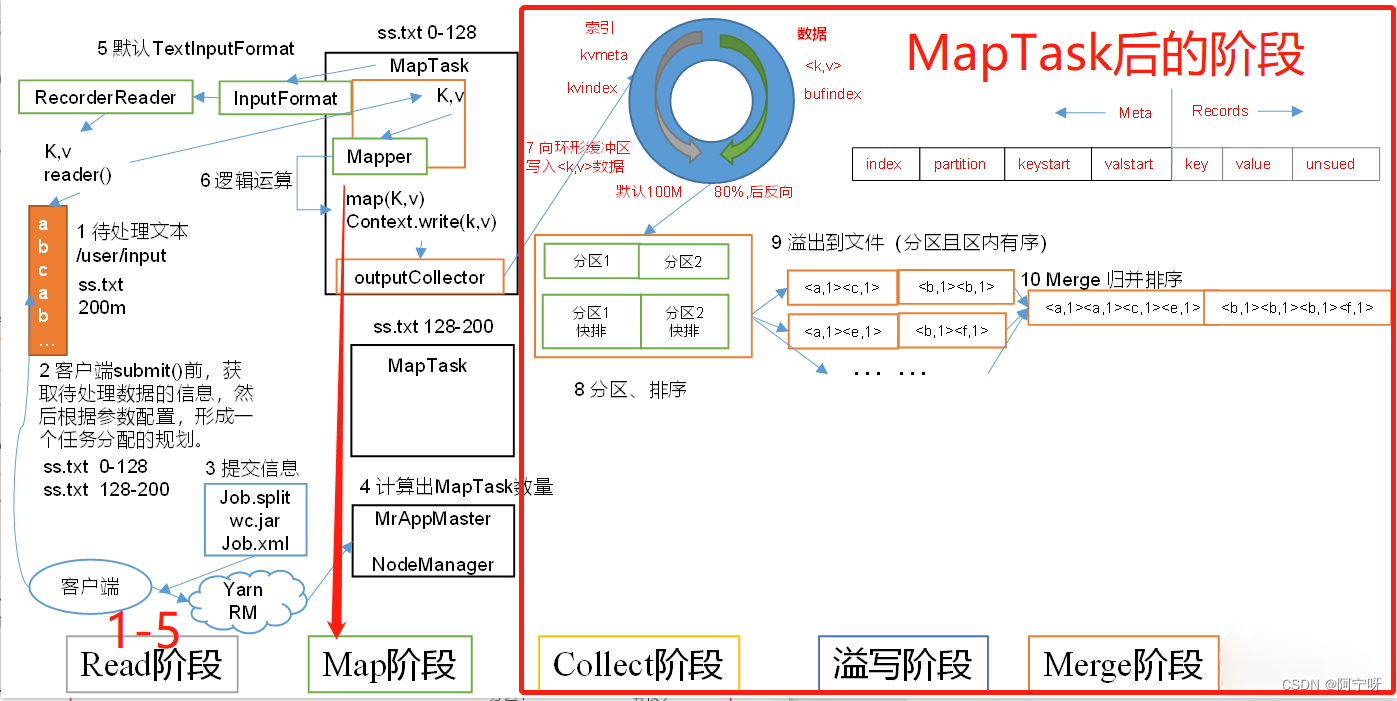Click the InputFormat box
The height and width of the screenshot is (701, 1397).
coord(284,98)
